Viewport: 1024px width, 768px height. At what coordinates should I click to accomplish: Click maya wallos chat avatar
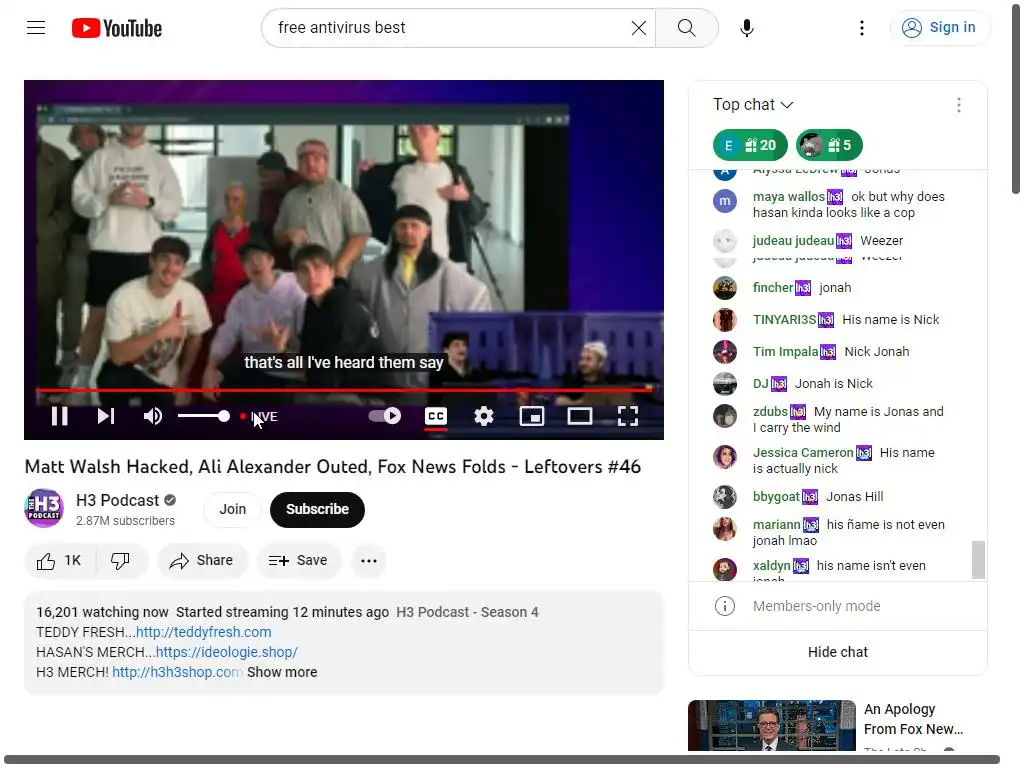[725, 201]
